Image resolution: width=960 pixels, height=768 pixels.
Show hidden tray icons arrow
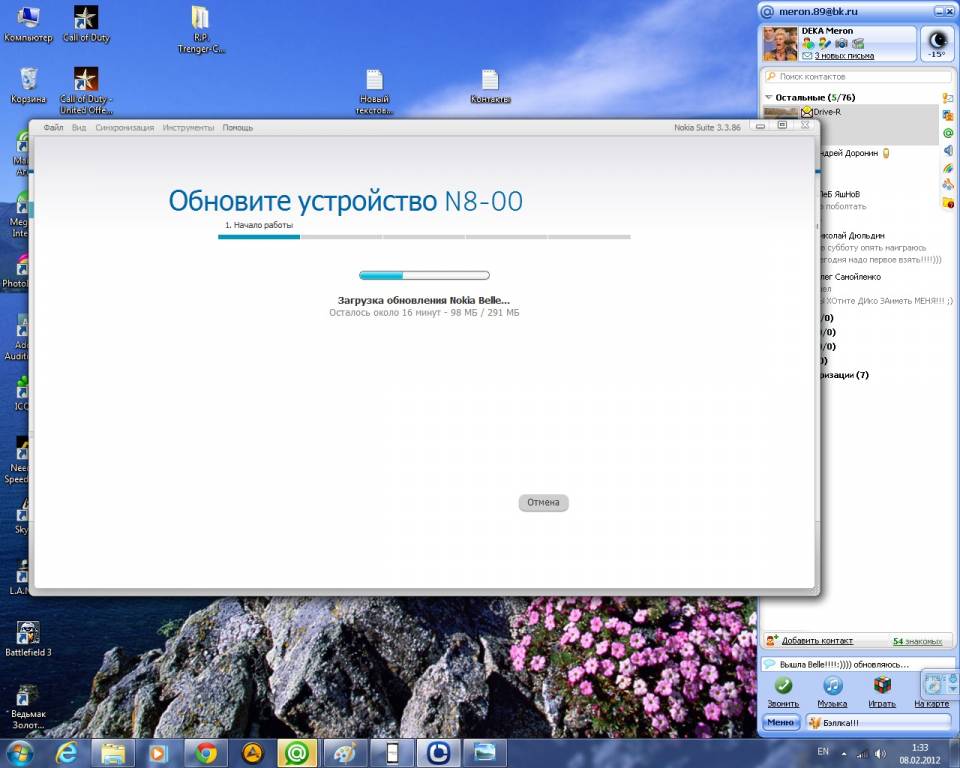click(x=844, y=753)
